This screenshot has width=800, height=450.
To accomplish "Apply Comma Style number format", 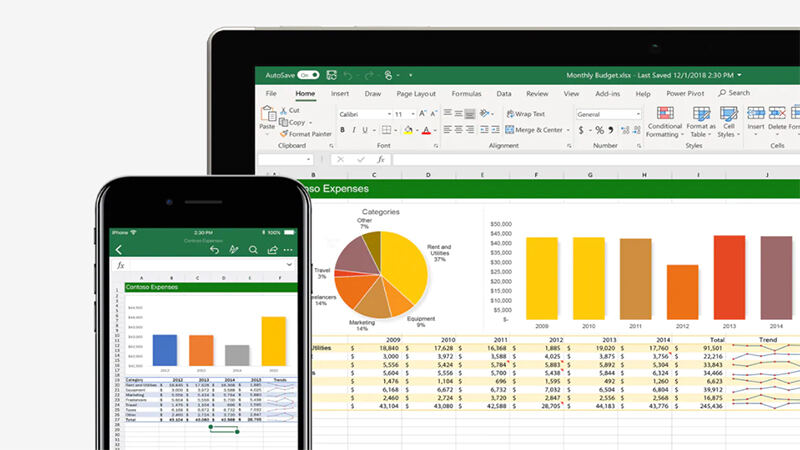I will (x=611, y=130).
